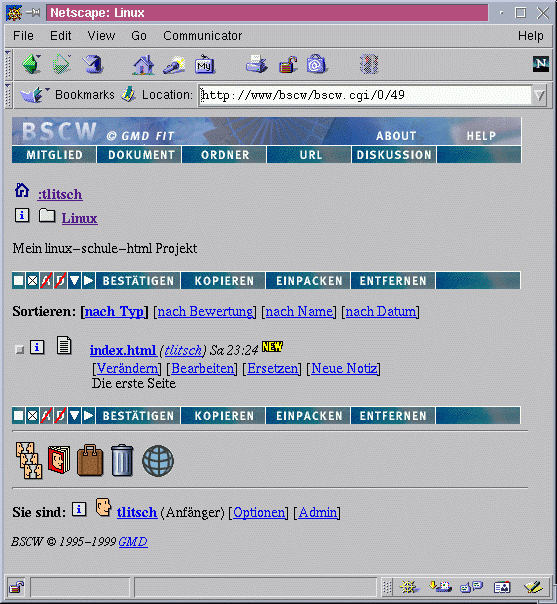Click the index.html document icon
This screenshot has width=557, height=604.
[64, 345]
